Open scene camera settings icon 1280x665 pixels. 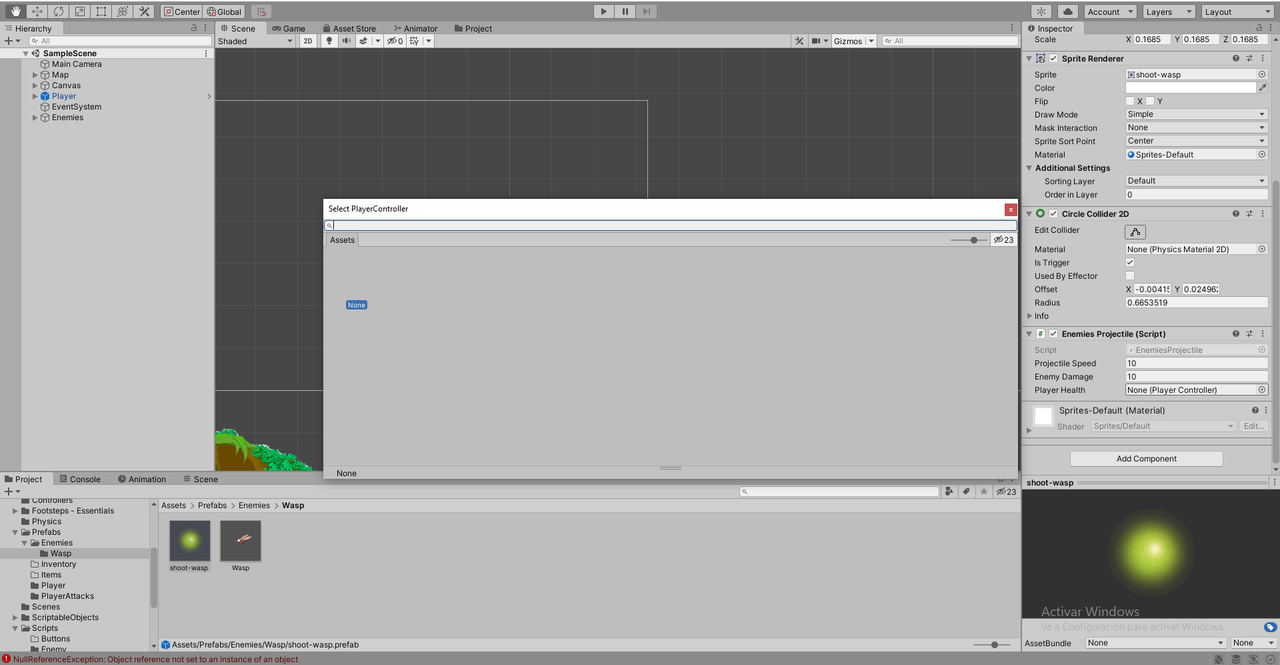tap(817, 41)
